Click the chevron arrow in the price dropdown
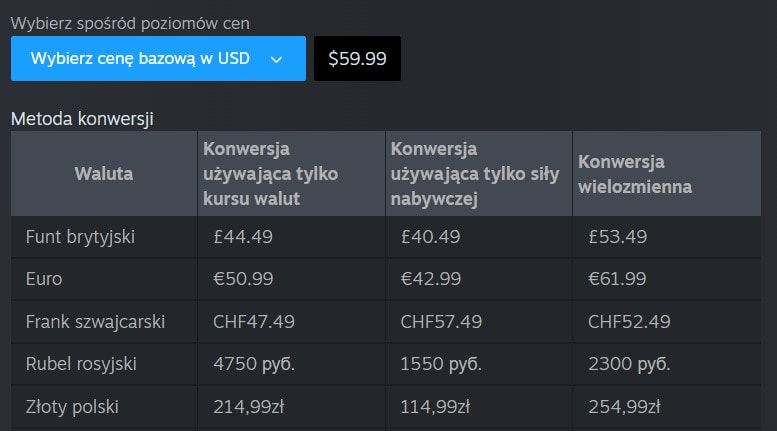Image resolution: width=777 pixels, height=431 pixels. 277,59
